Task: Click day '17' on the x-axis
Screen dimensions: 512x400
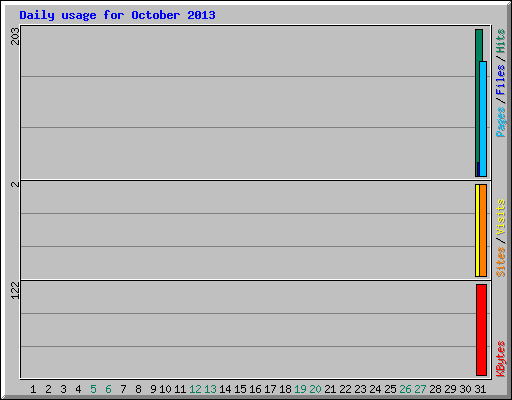Action: [x=270, y=389]
